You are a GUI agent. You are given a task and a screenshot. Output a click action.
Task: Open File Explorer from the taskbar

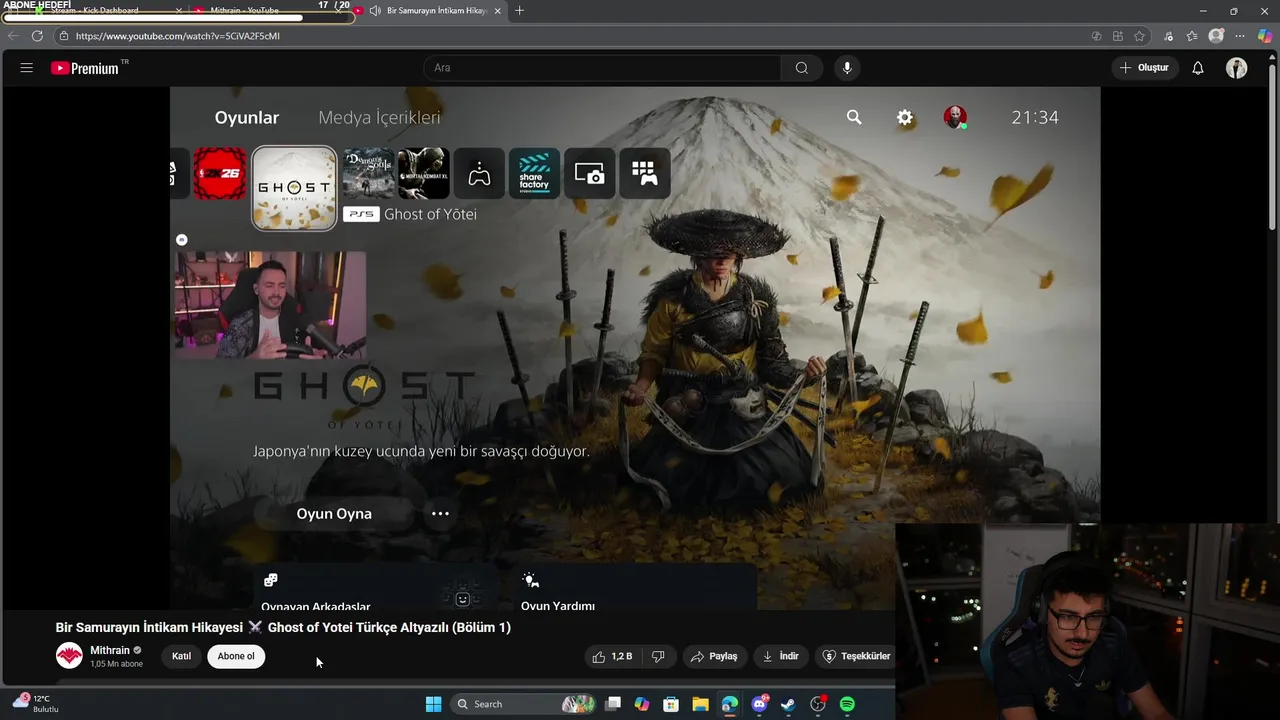click(x=700, y=704)
